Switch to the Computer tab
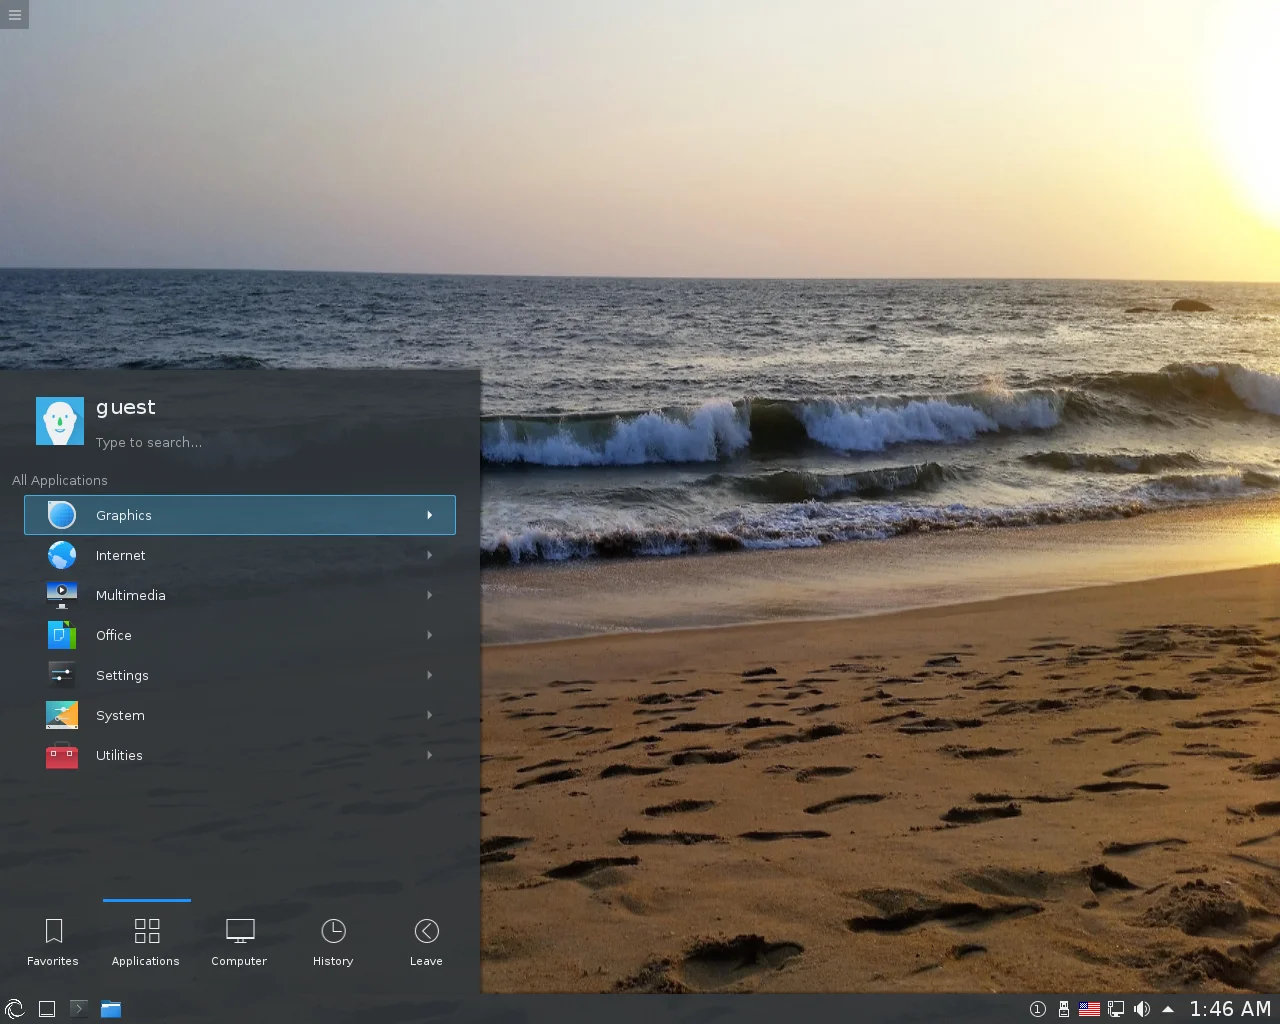The height and width of the screenshot is (1024, 1280). click(239, 942)
